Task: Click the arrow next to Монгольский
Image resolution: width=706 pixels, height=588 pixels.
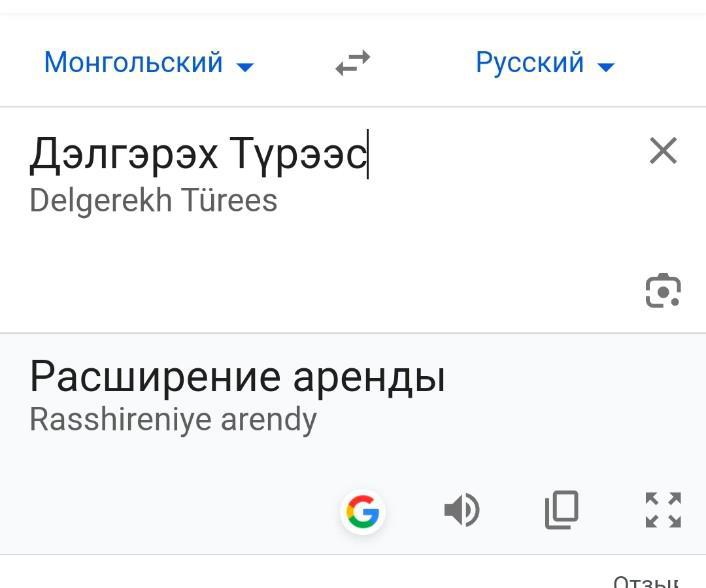Action: click(245, 67)
